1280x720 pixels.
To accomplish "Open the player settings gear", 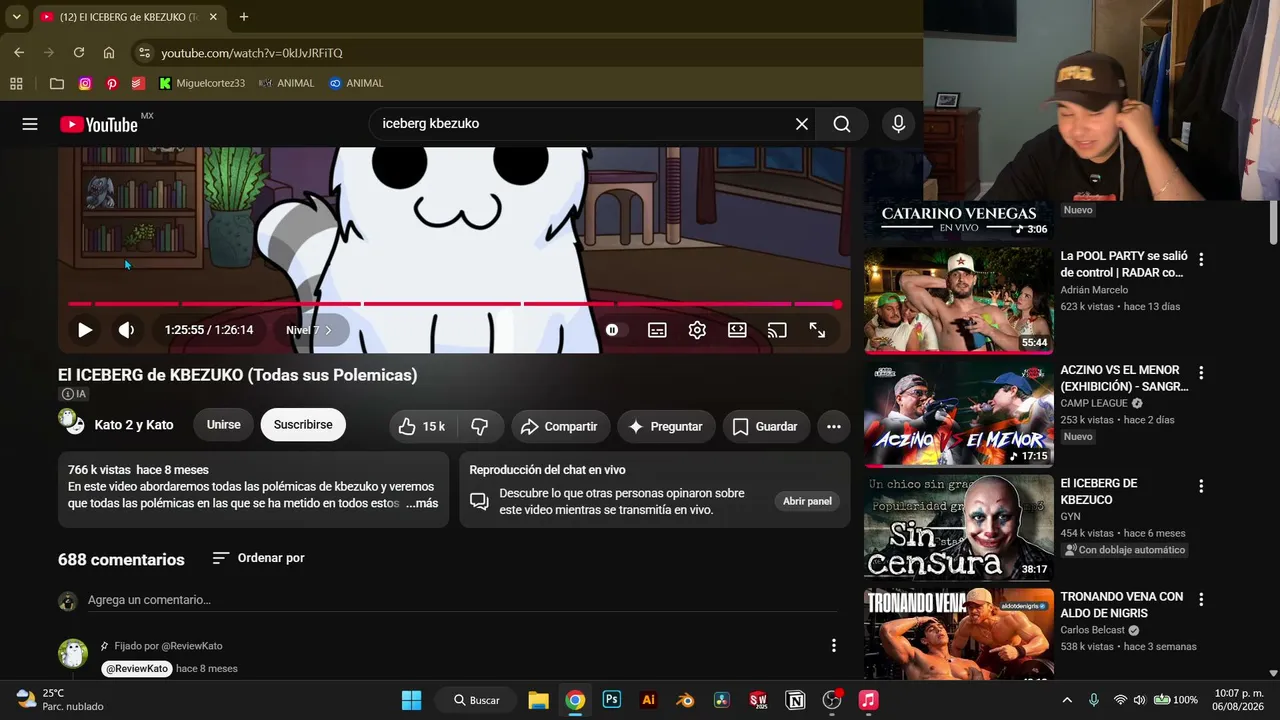I will [697, 330].
